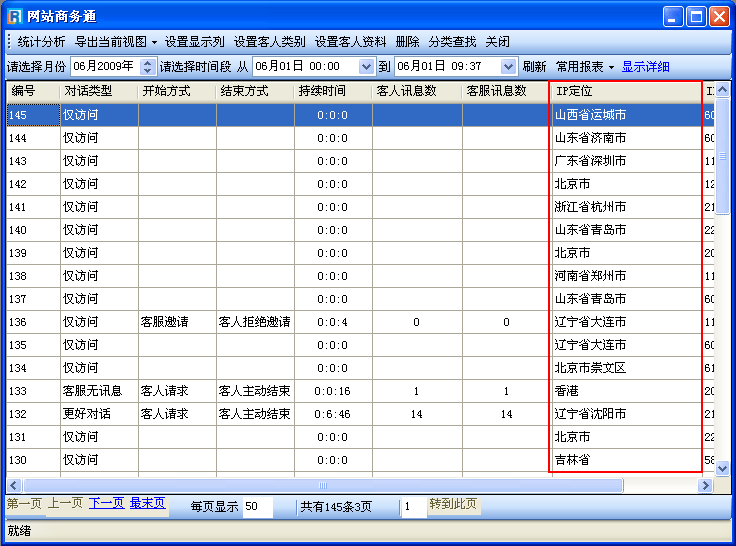Open the end time dropdown 06月01日 09:37
Screen dimensions: 736x546
tap(508, 67)
